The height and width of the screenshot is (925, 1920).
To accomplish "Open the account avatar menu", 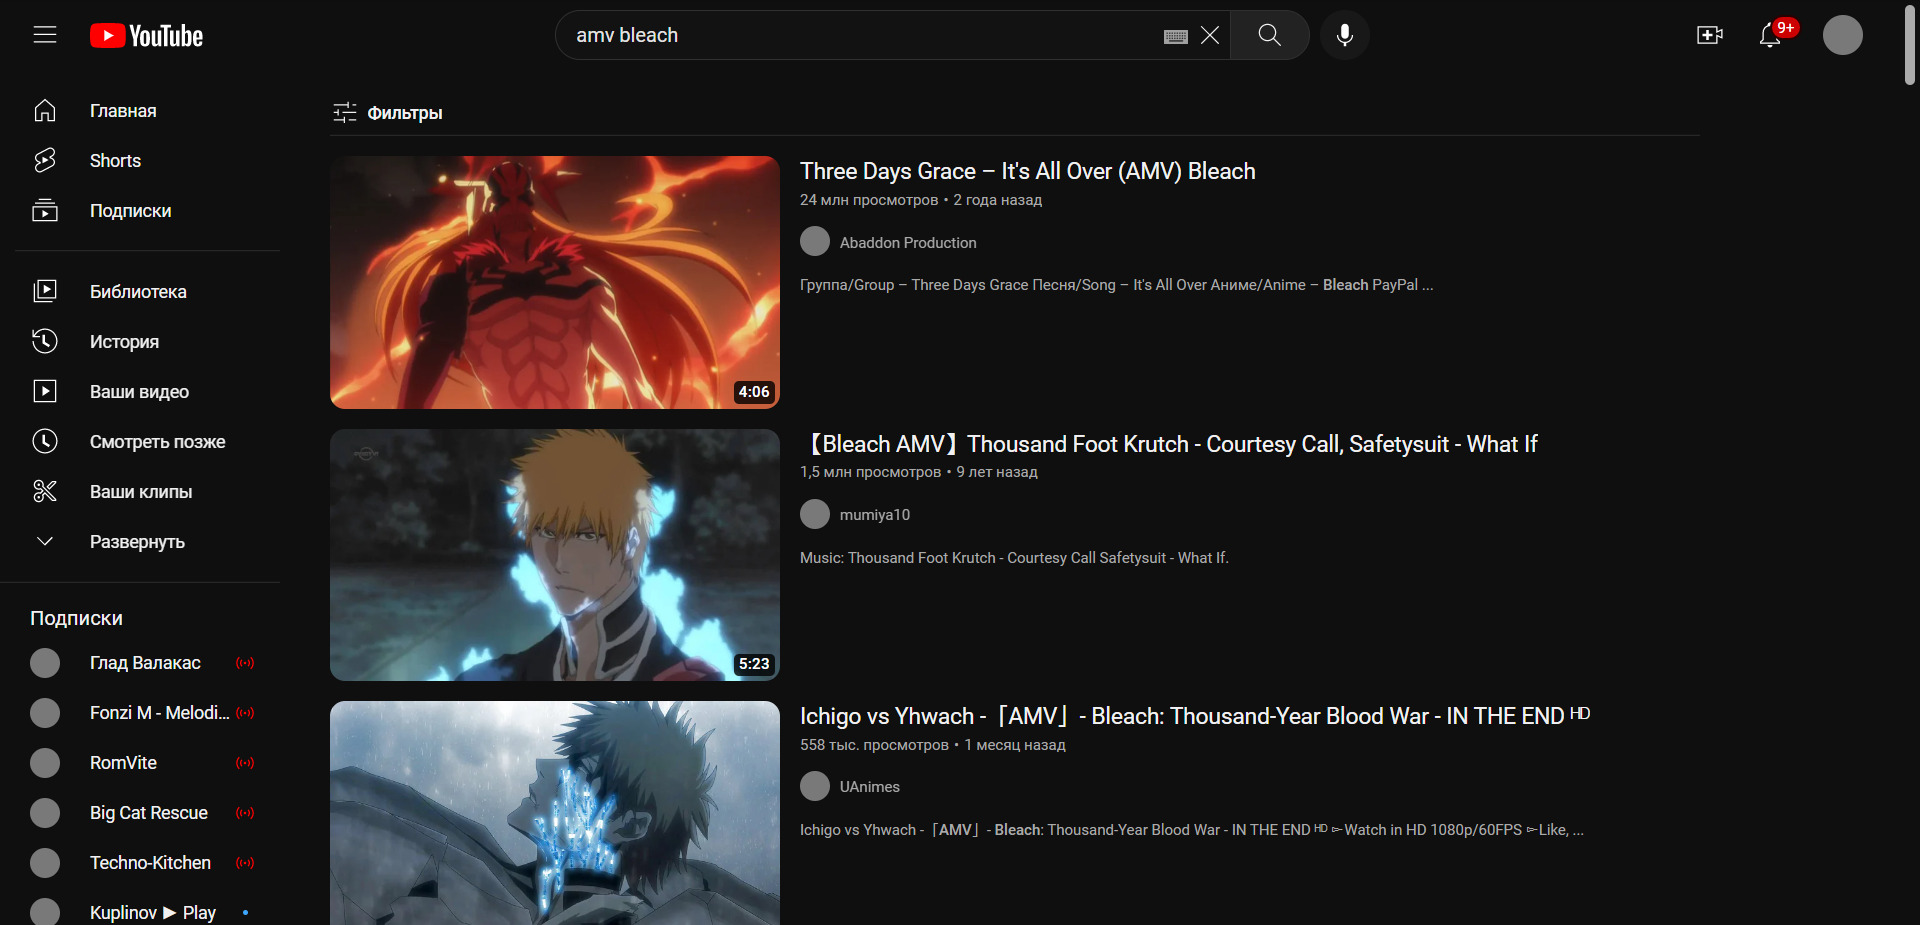I will pyautogui.click(x=1842, y=35).
